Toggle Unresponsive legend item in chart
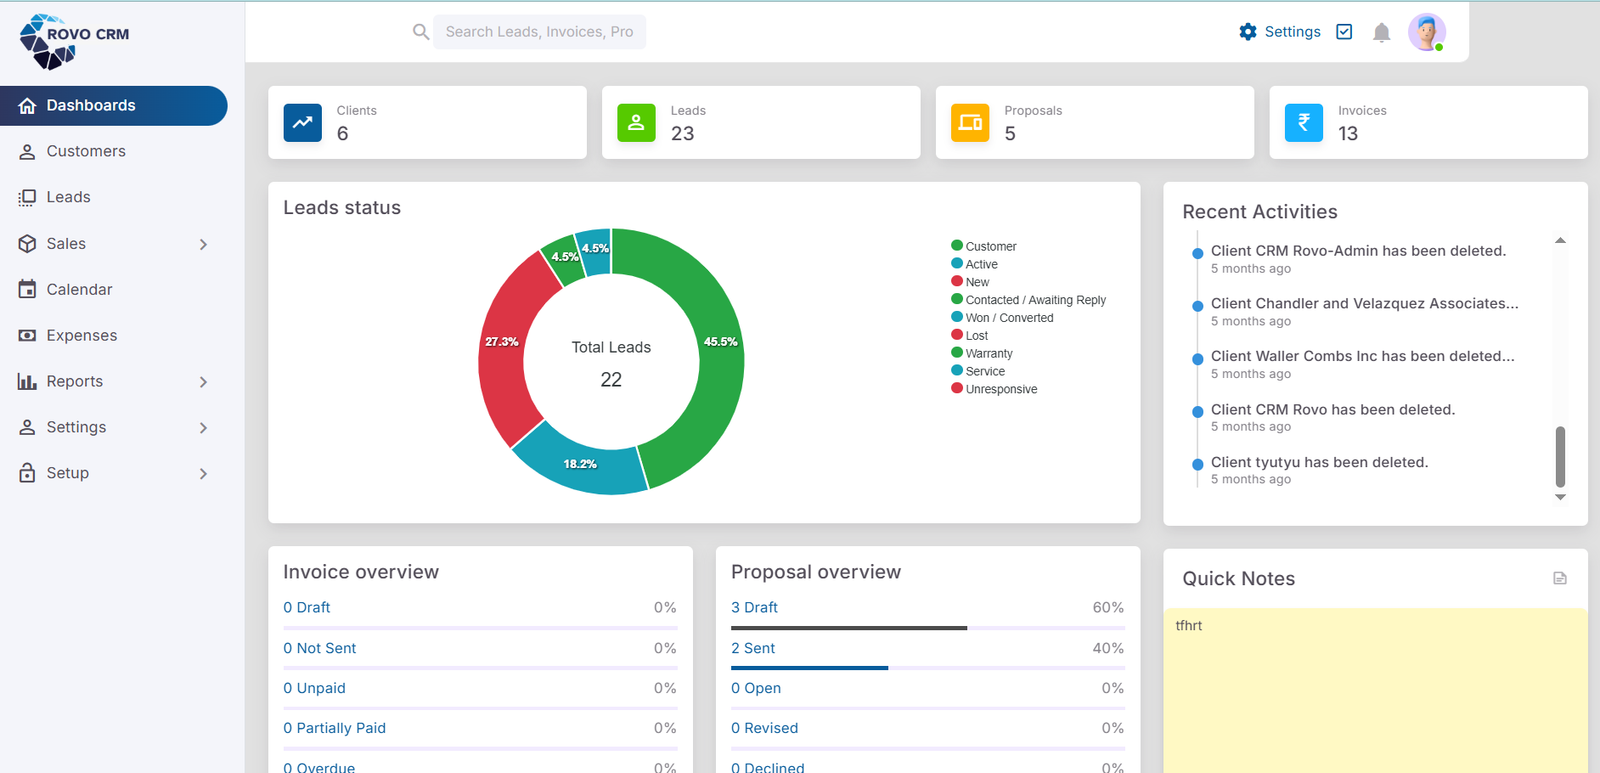This screenshot has height=773, width=1600. coord(994,389)
